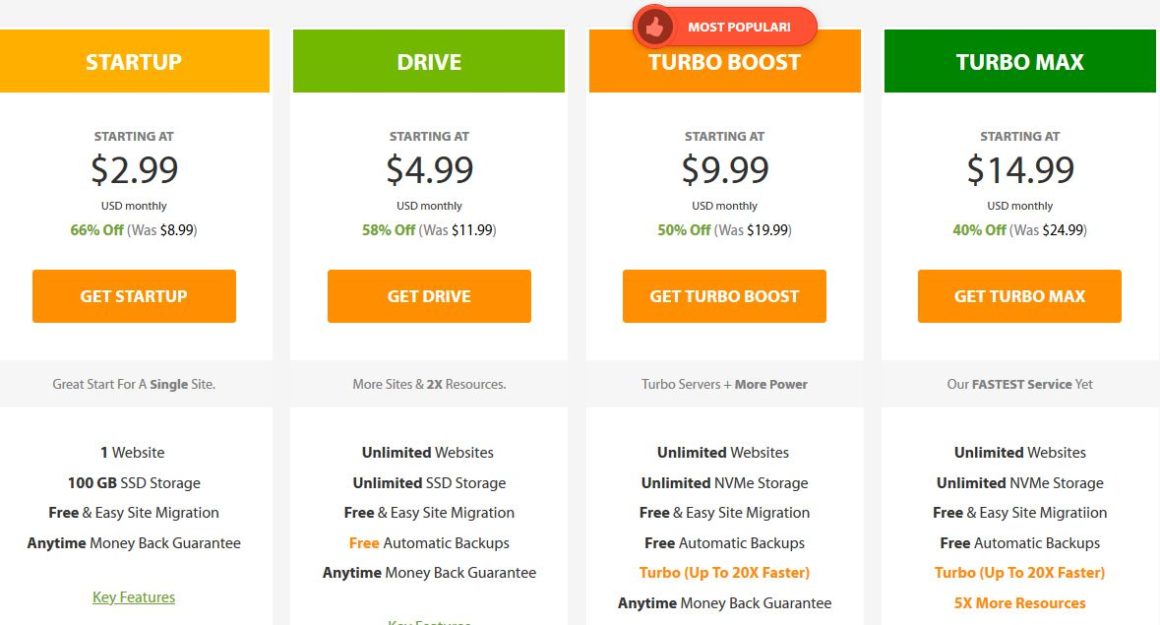Select the Turbo Boost plan header
The width and height of the screenshot is (1160, 625).
725,61
